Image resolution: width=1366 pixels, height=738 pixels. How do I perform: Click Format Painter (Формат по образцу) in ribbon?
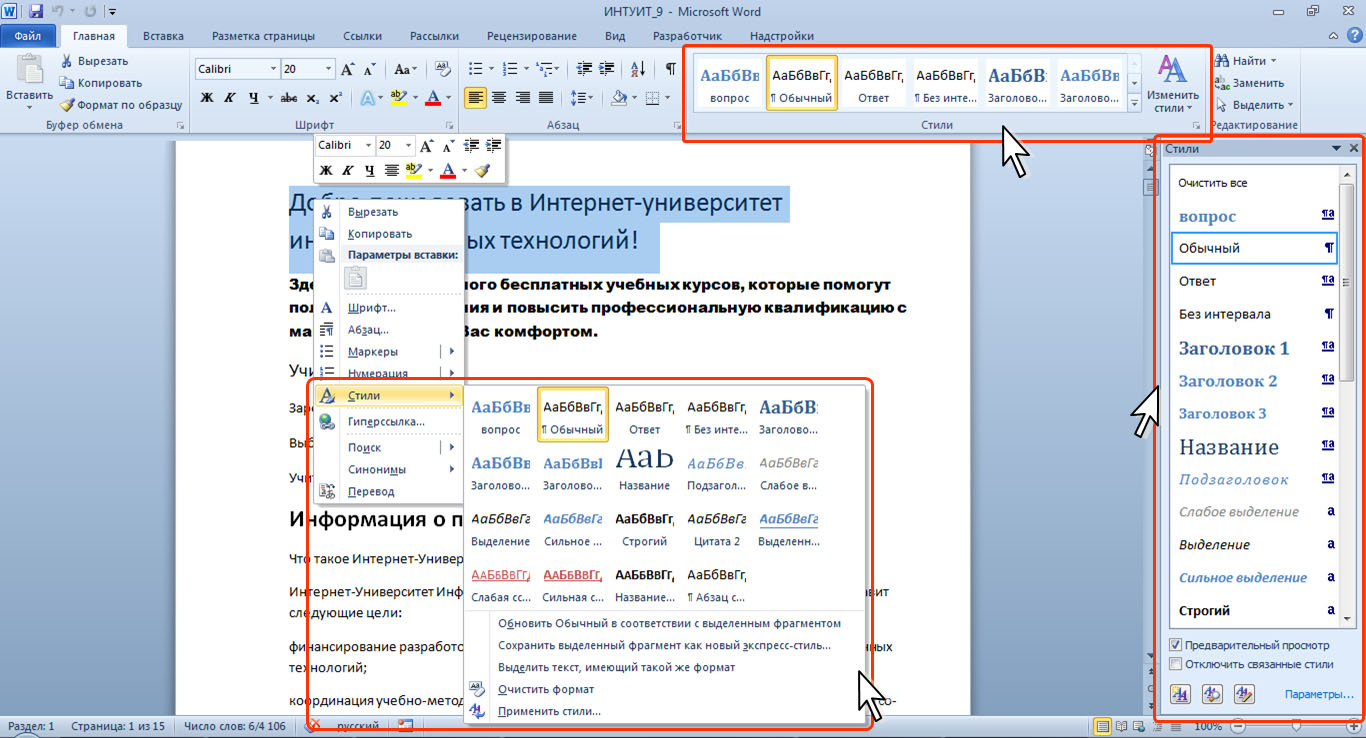point(121,105)
